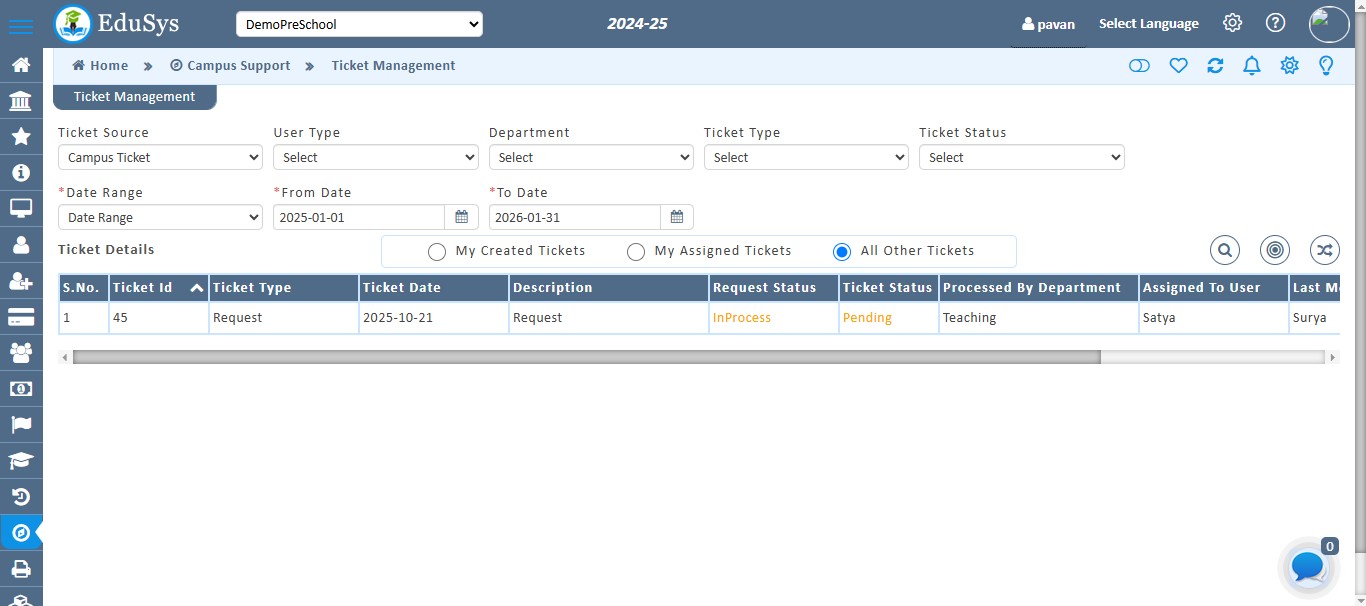Select the My Created Tickets radio button
Screen dimensions: 1366x606
point(437,251)
